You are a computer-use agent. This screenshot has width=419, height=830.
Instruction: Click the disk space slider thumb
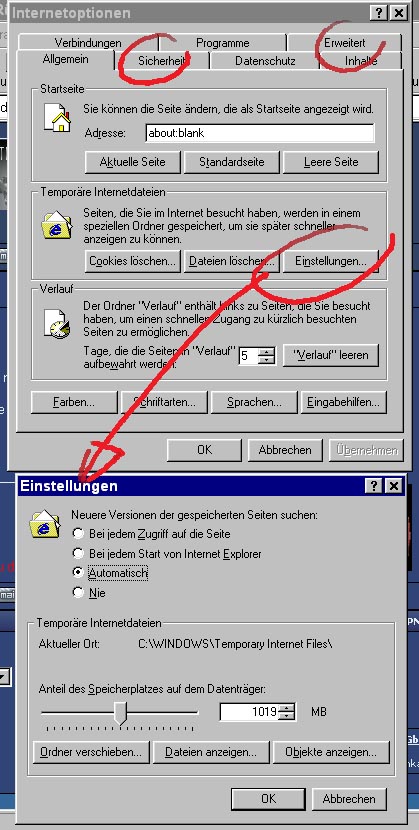121,714
